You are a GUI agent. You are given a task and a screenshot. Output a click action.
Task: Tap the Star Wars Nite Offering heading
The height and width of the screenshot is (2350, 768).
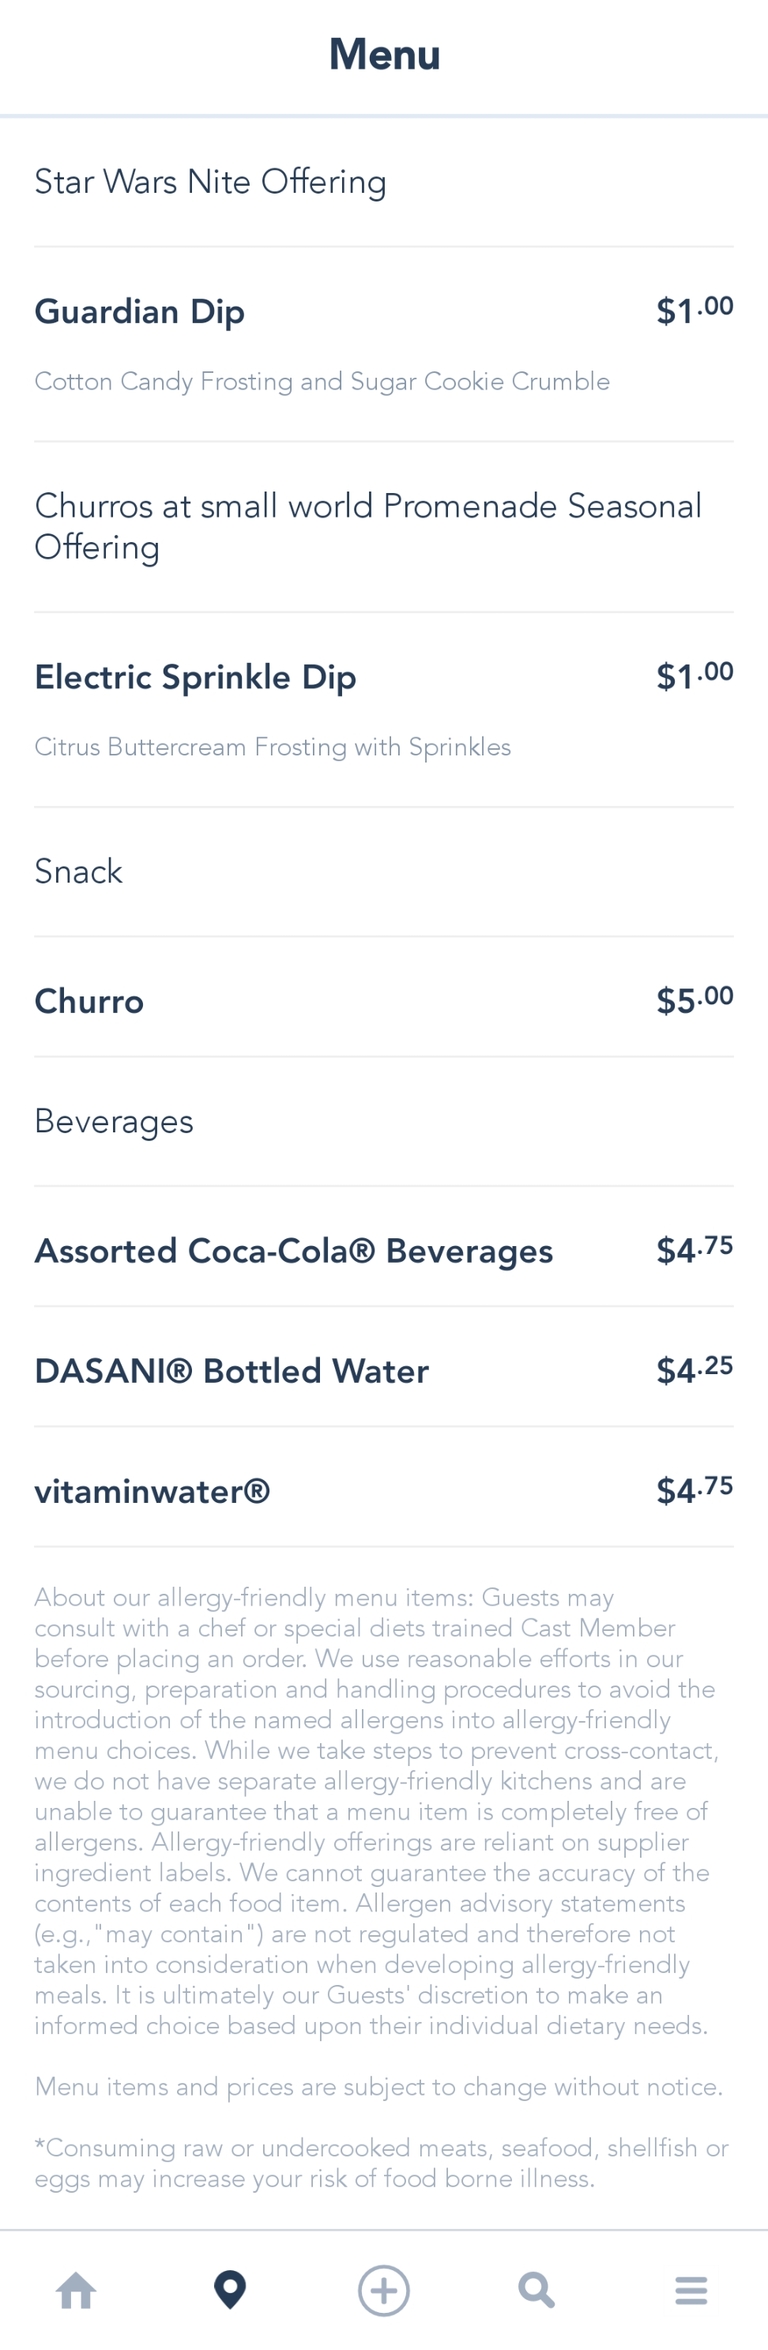click(210, 182)
